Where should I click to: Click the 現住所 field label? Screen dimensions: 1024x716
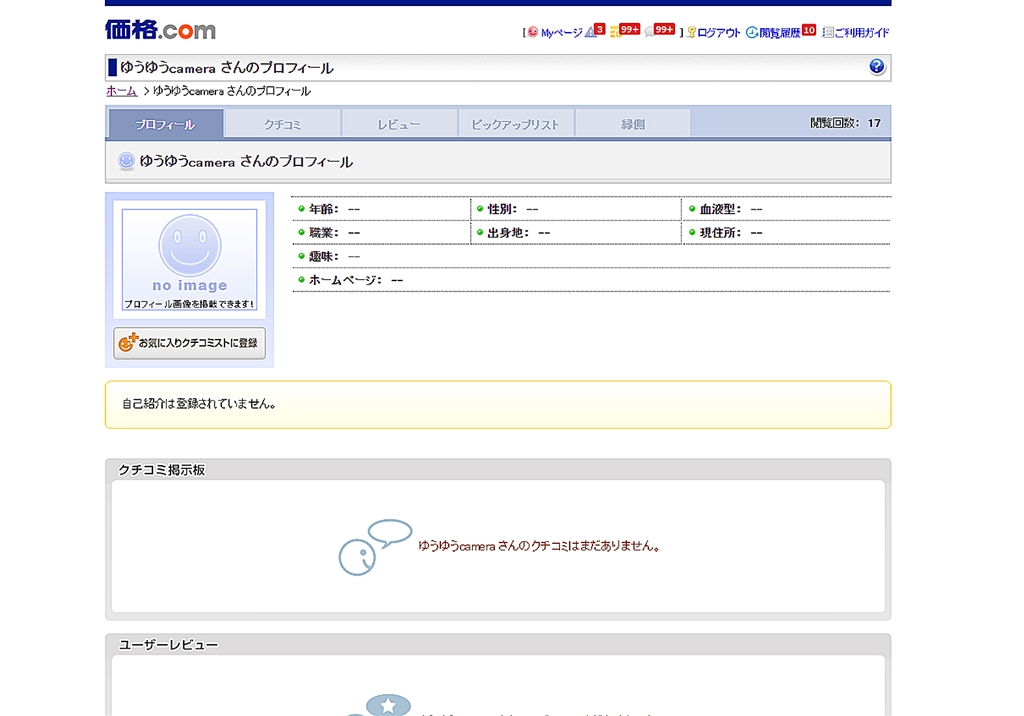click(x=720, y=233)
